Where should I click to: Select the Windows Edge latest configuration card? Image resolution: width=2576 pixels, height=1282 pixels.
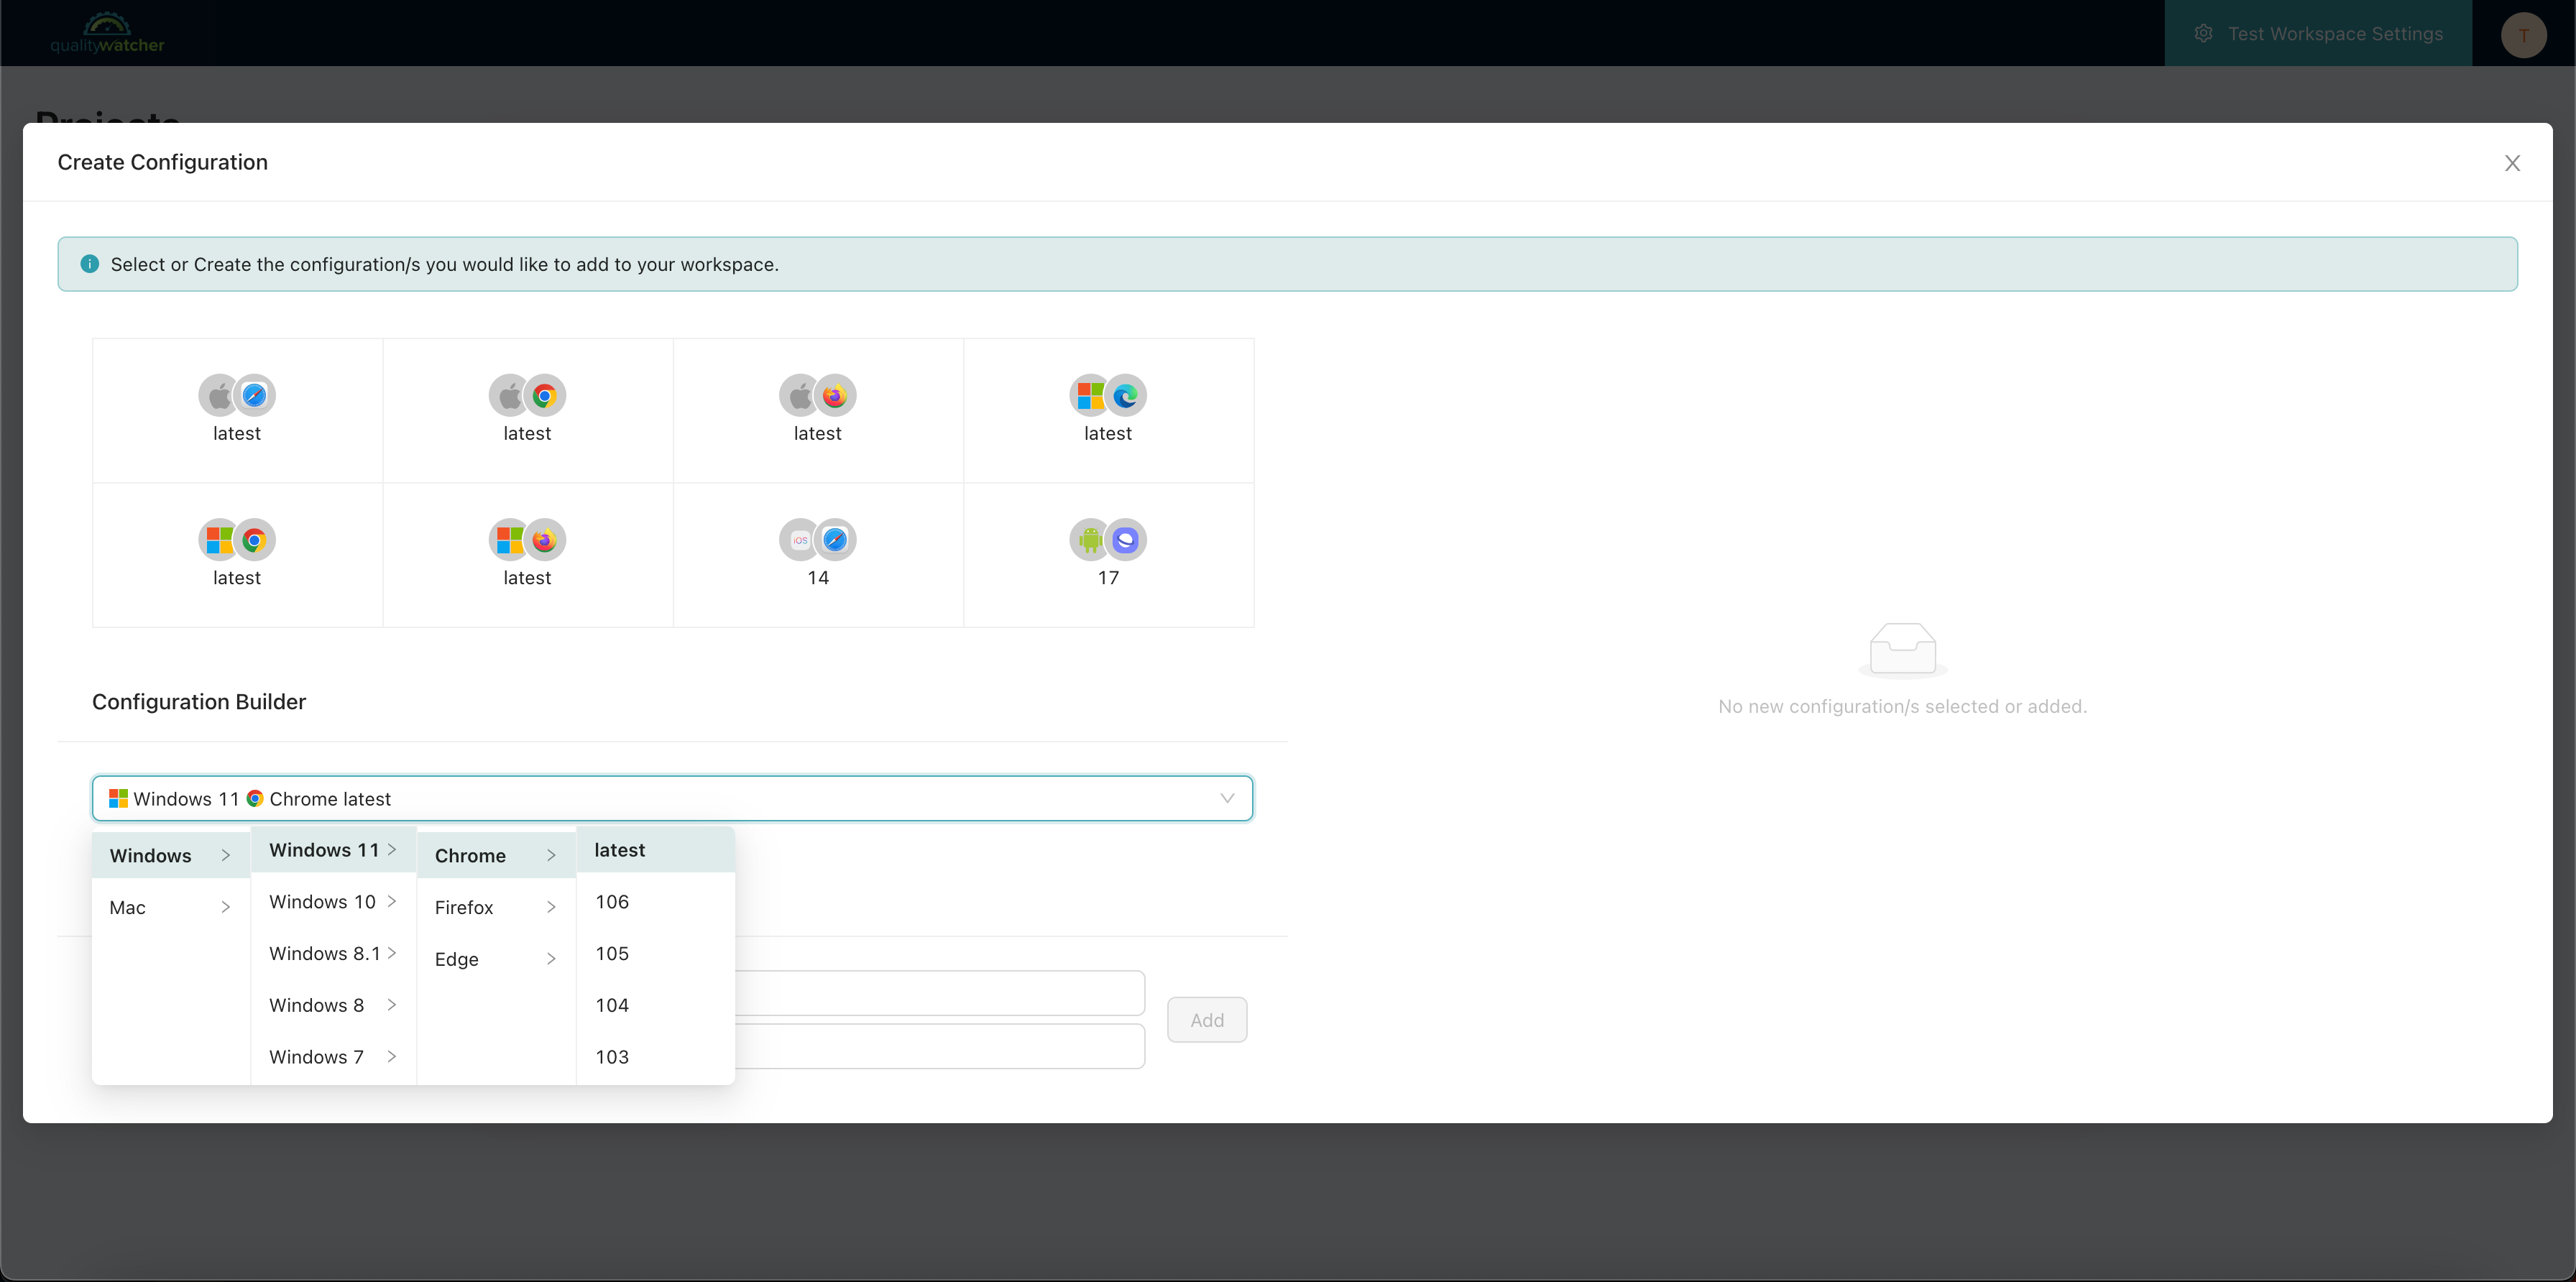click(x=1108, y=410)
